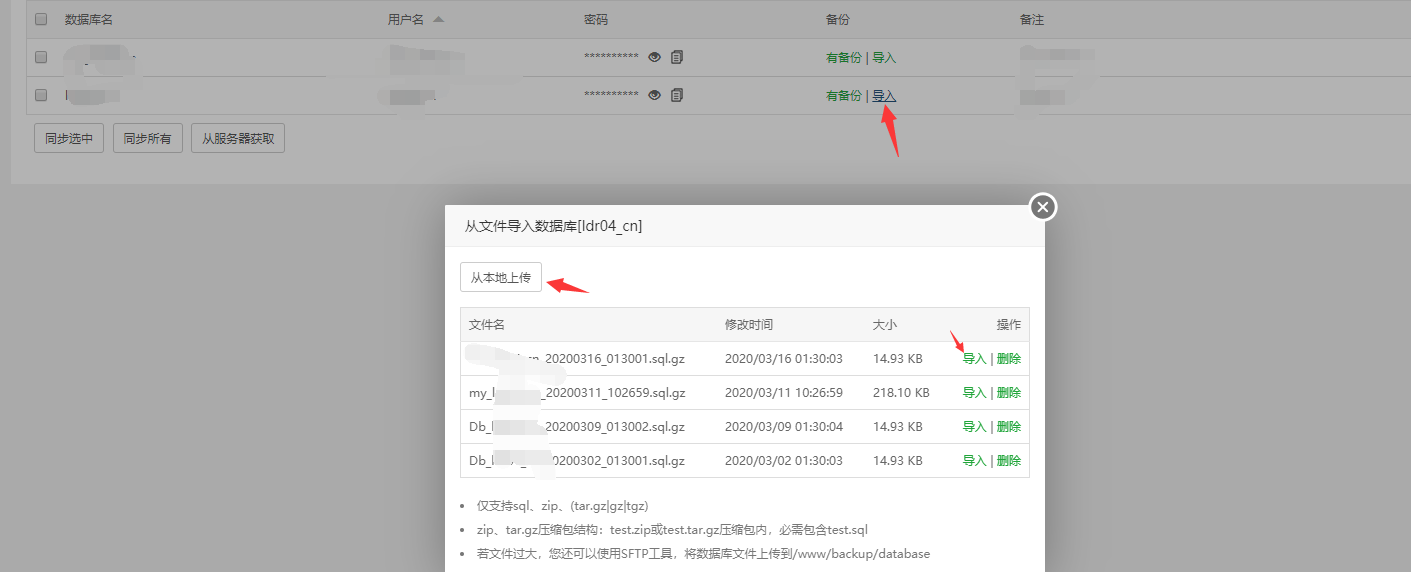This screenshot has height=572, width=1411.
Task: Tick the select-all checkbox in table header
Action: [x=41, y=20]
